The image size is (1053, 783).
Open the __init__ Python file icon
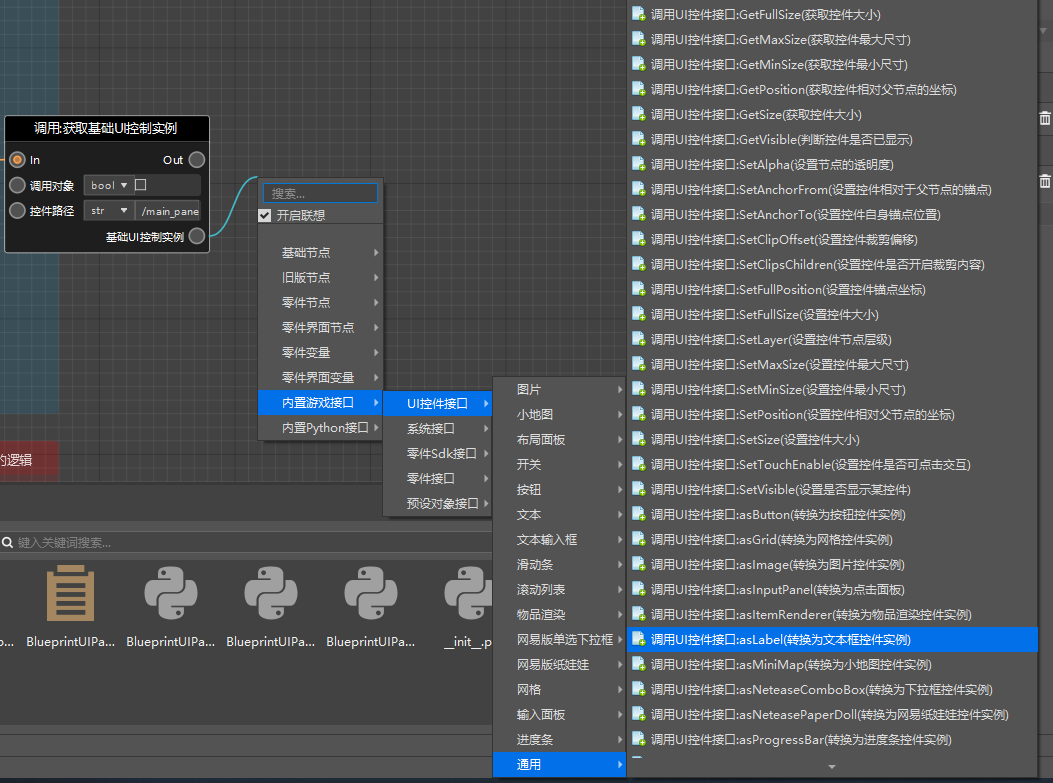click(470, 597)
